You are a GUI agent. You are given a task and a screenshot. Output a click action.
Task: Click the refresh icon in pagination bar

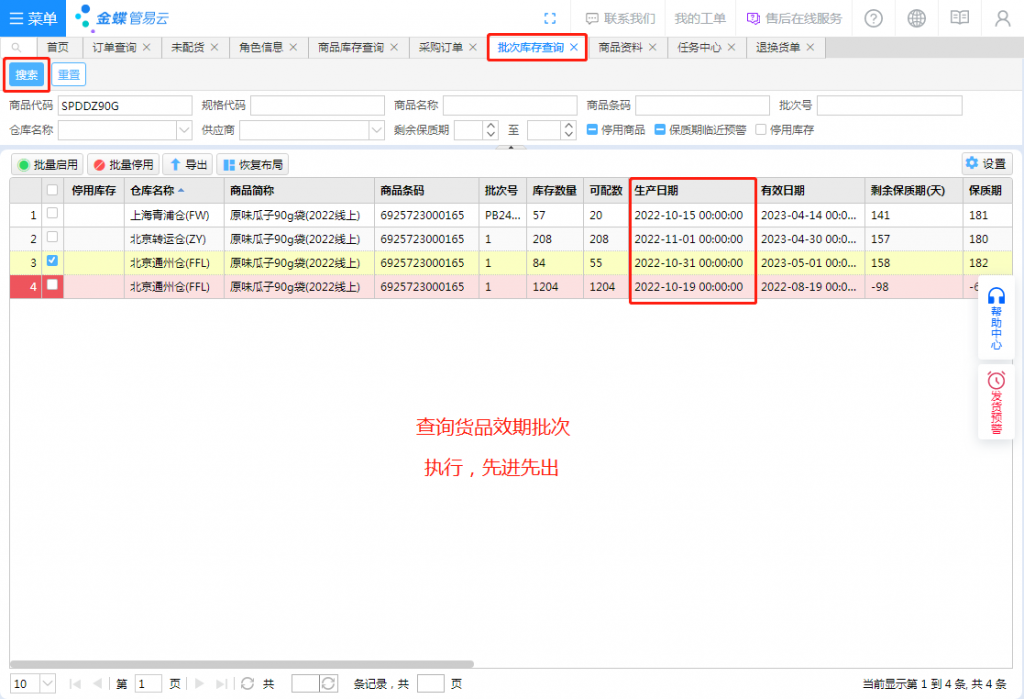click(248, 683)
